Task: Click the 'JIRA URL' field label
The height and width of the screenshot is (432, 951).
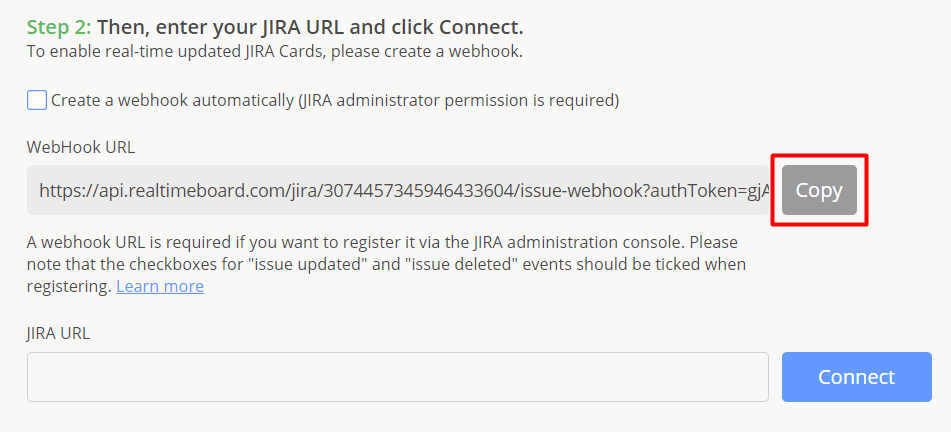Action: point(58,333)
